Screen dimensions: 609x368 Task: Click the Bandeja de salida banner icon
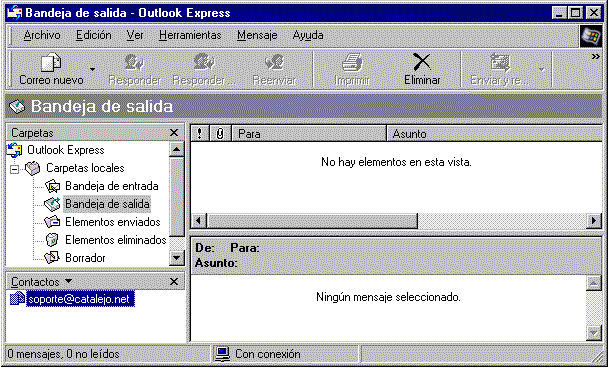(x=17, y=106)
